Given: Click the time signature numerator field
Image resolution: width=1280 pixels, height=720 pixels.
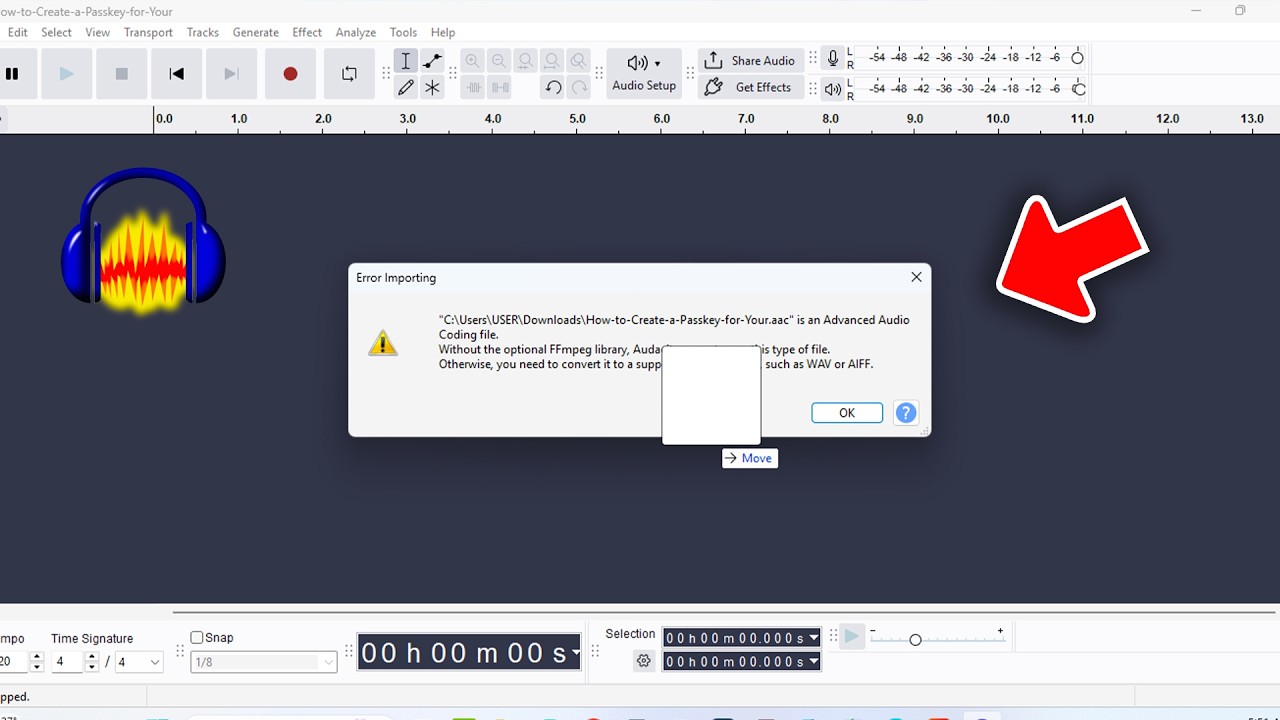Looking at the screenshot, I should [67, 662].
